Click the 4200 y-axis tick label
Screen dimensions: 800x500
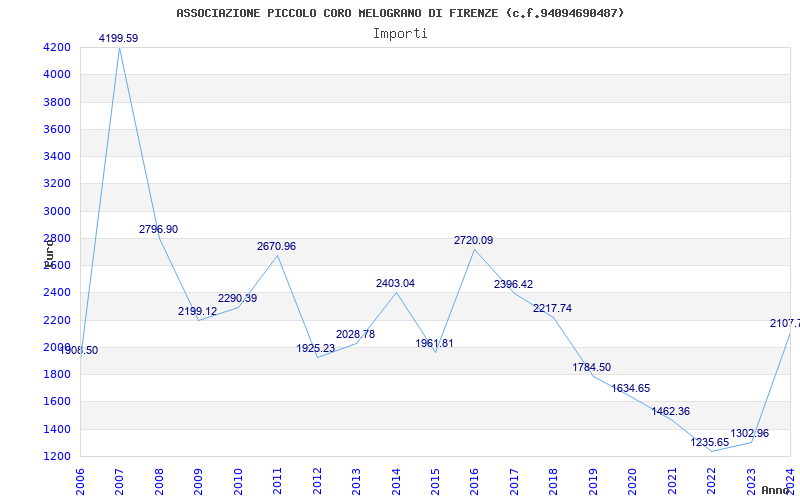[x=57, y=47]
